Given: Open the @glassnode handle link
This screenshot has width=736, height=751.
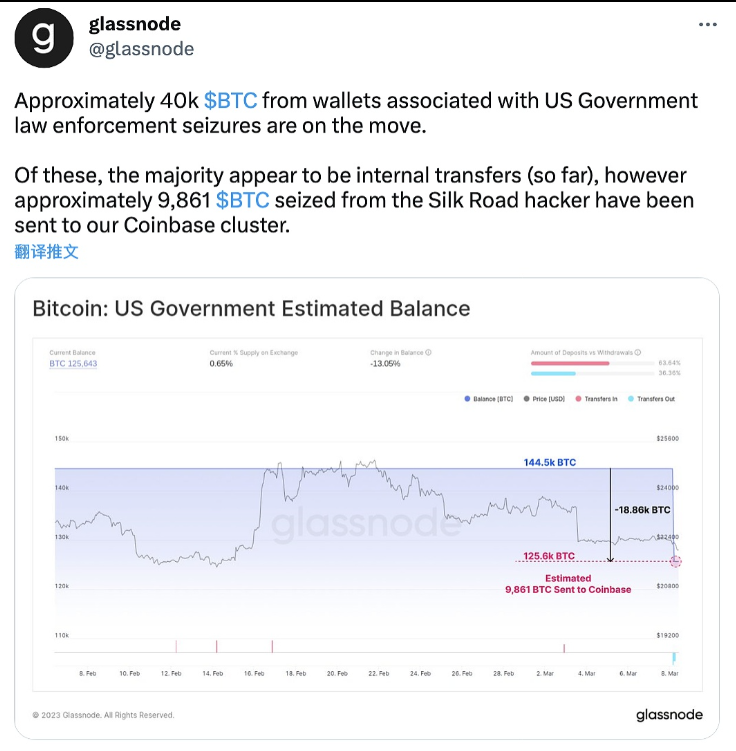Looking at the screenshot, I should 141,48.
